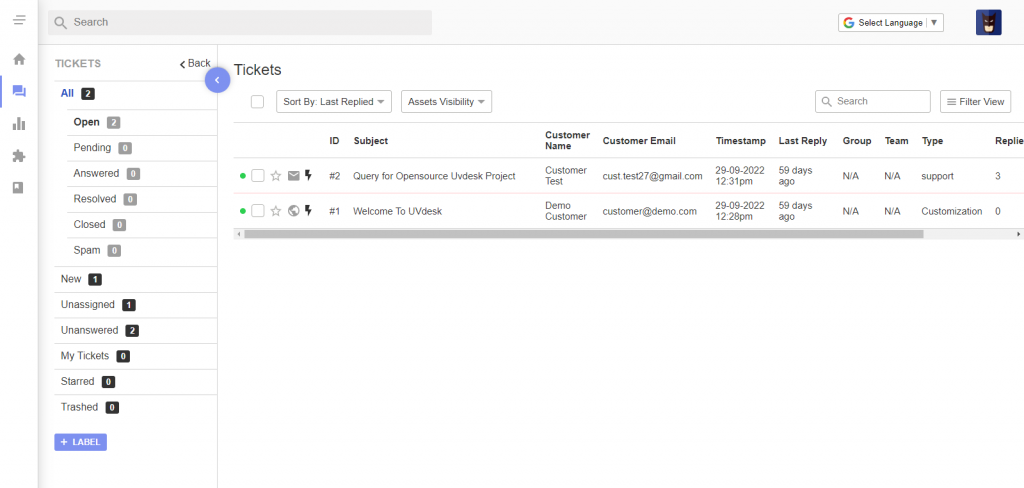Star ticket #2 Query for Opensource

pyautogui.click(x=276, y=176)
